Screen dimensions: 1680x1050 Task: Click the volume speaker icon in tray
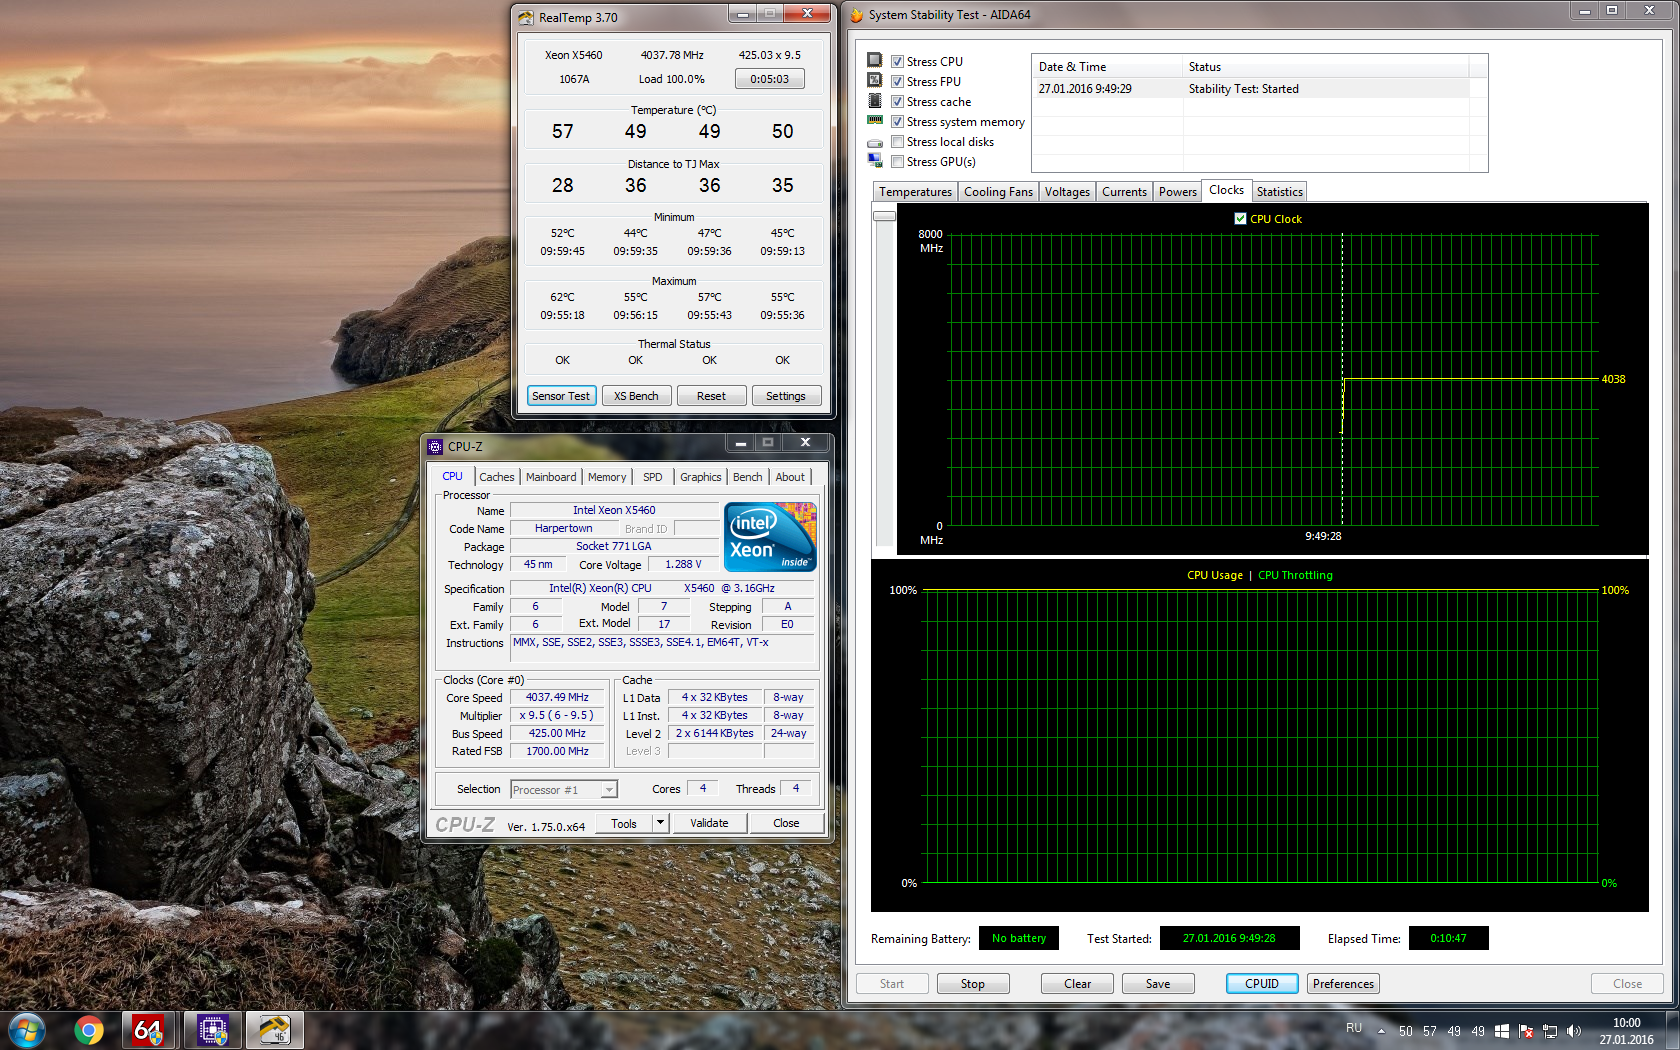point(1574,1031)
